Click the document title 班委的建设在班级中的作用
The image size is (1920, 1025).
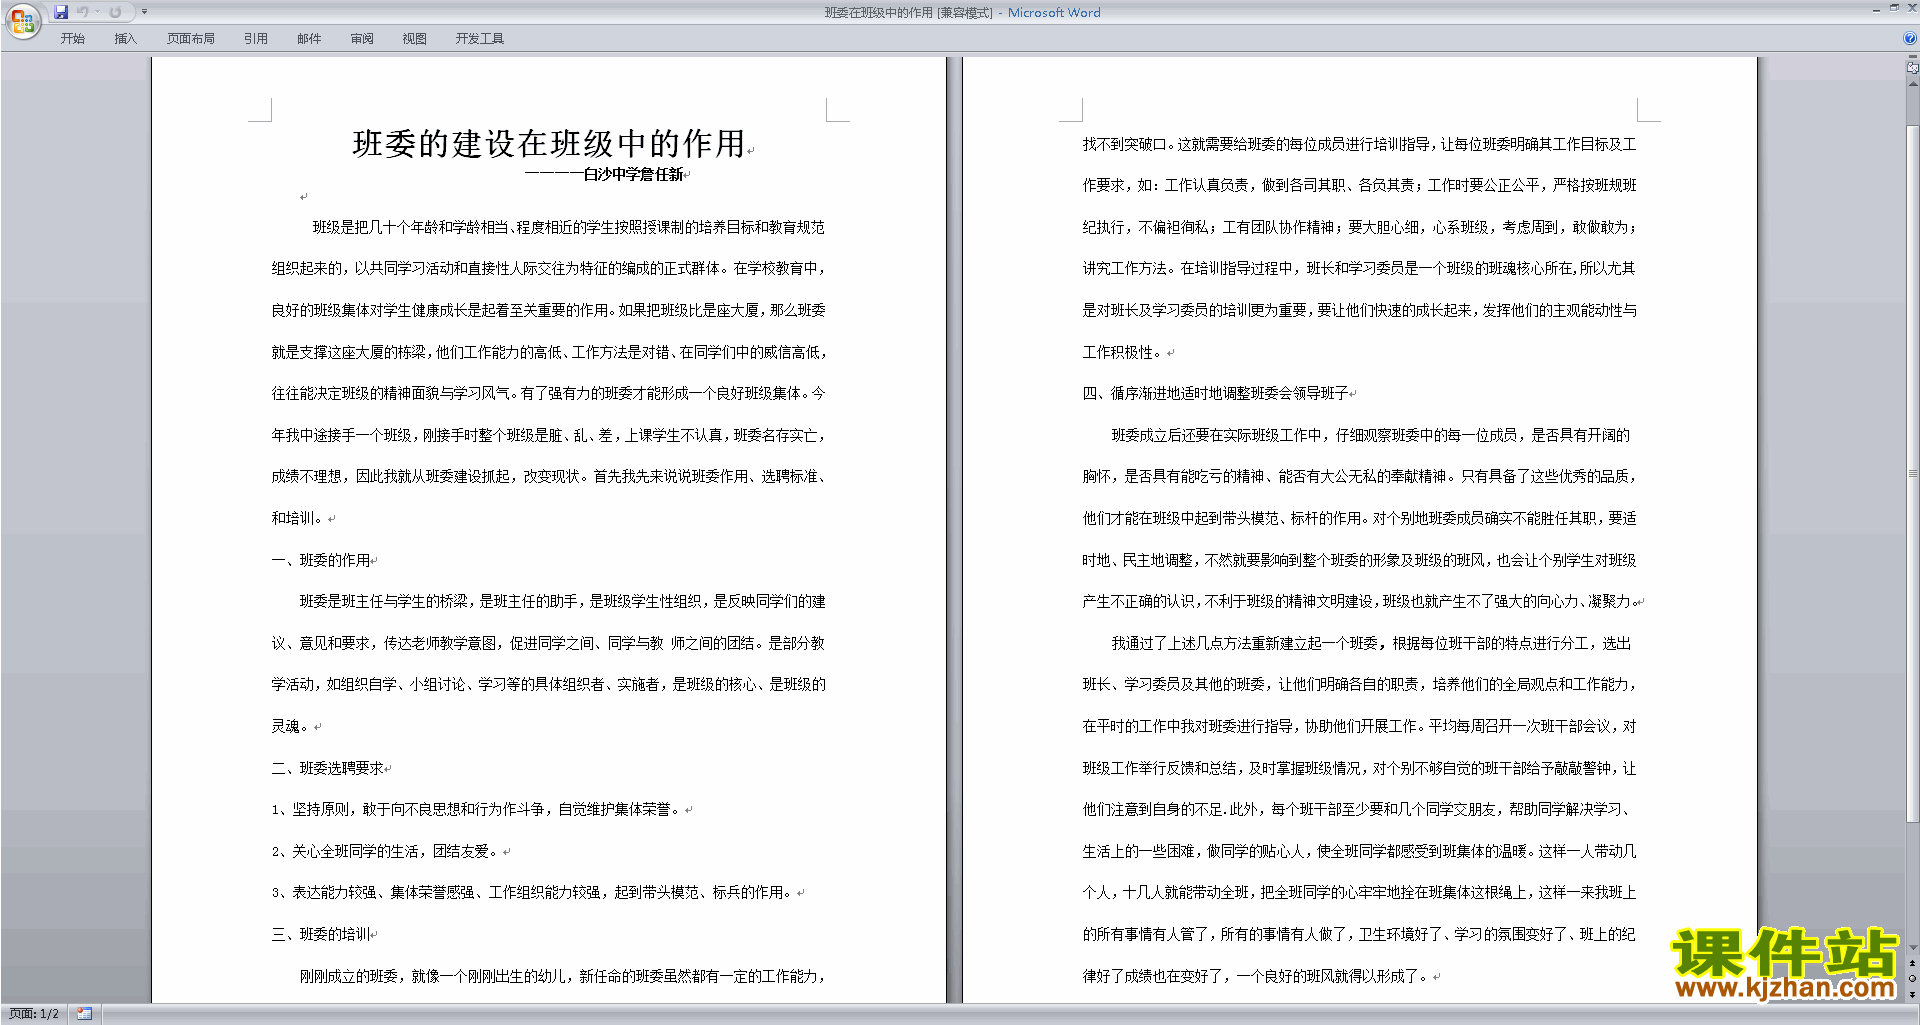point(549,144)
